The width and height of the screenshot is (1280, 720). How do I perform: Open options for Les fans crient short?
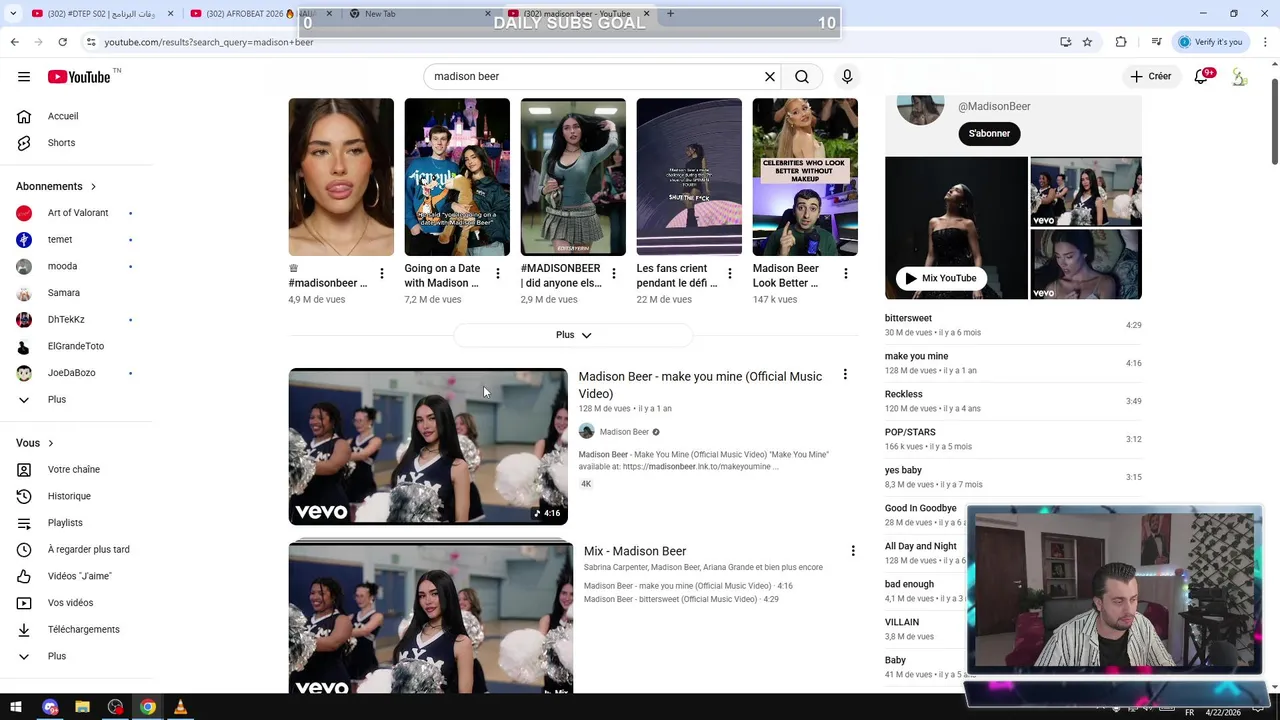[729, 274]
